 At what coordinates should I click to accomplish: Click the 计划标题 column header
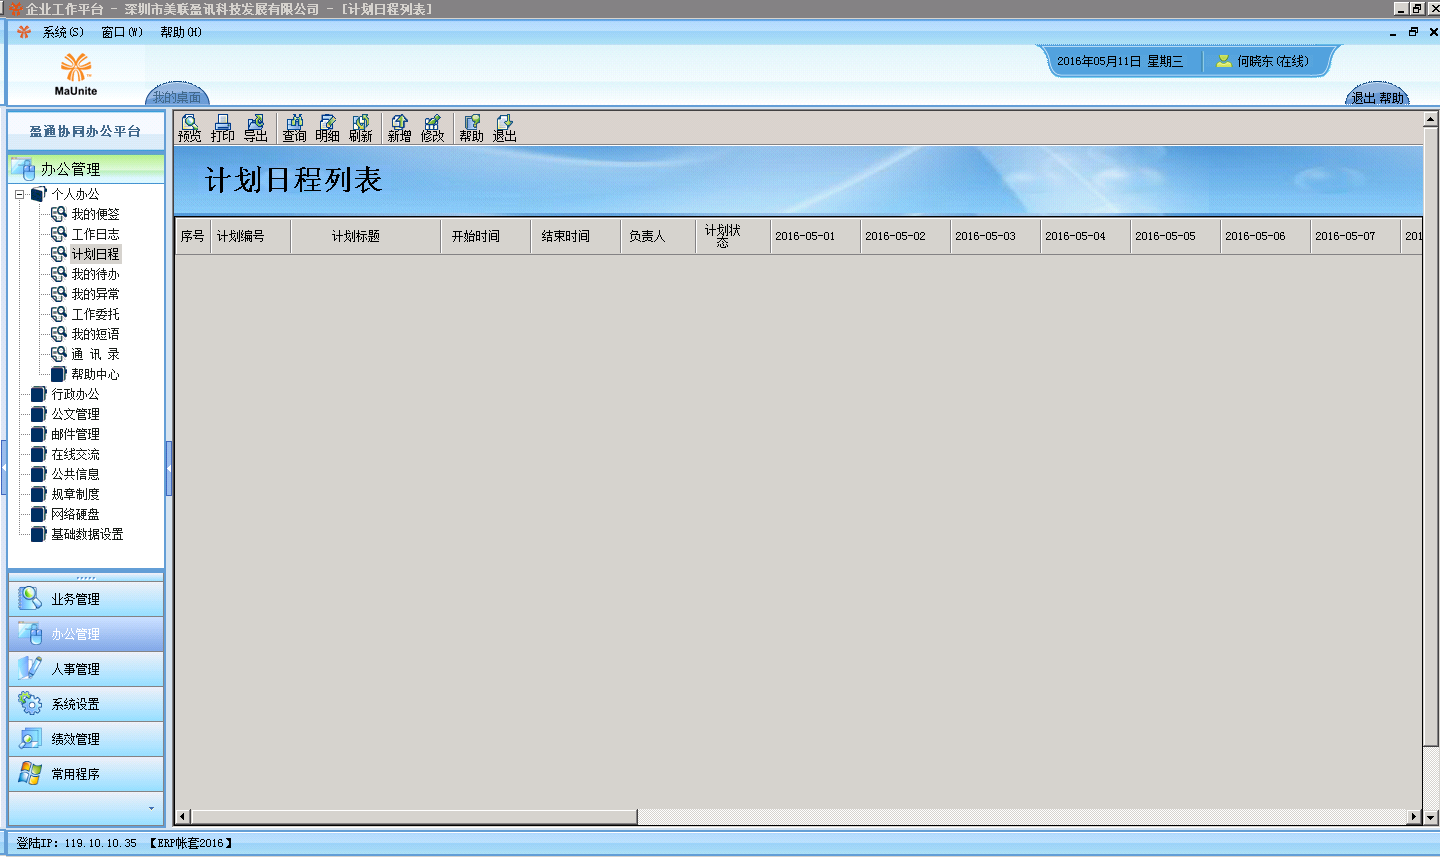365,236
